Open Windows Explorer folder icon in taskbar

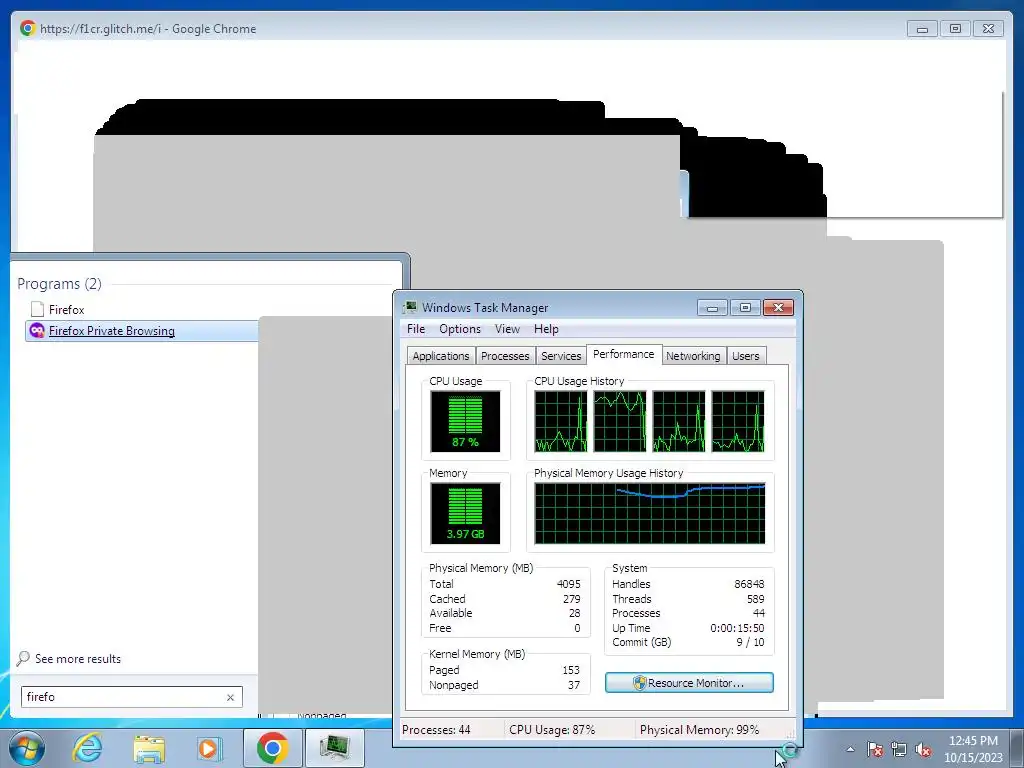click(149, 748)
